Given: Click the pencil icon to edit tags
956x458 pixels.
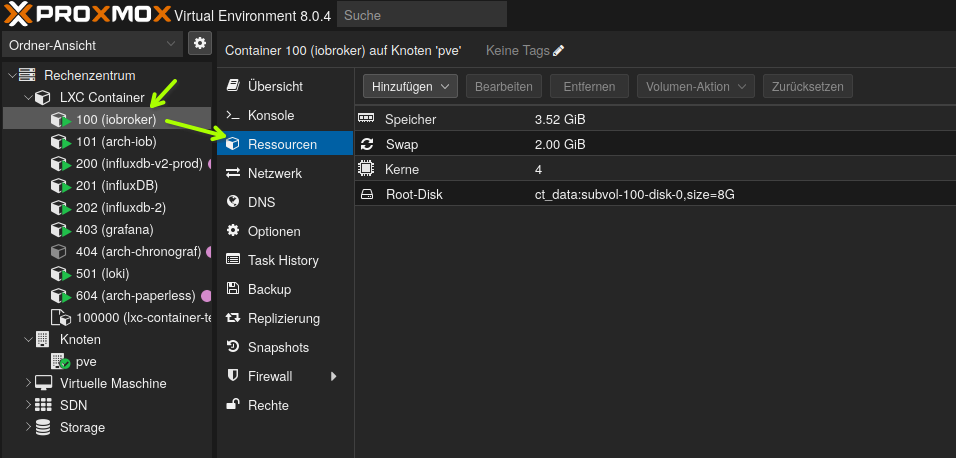Looking at the screenshot, I should pyautogui.click(x=558, y=51).
